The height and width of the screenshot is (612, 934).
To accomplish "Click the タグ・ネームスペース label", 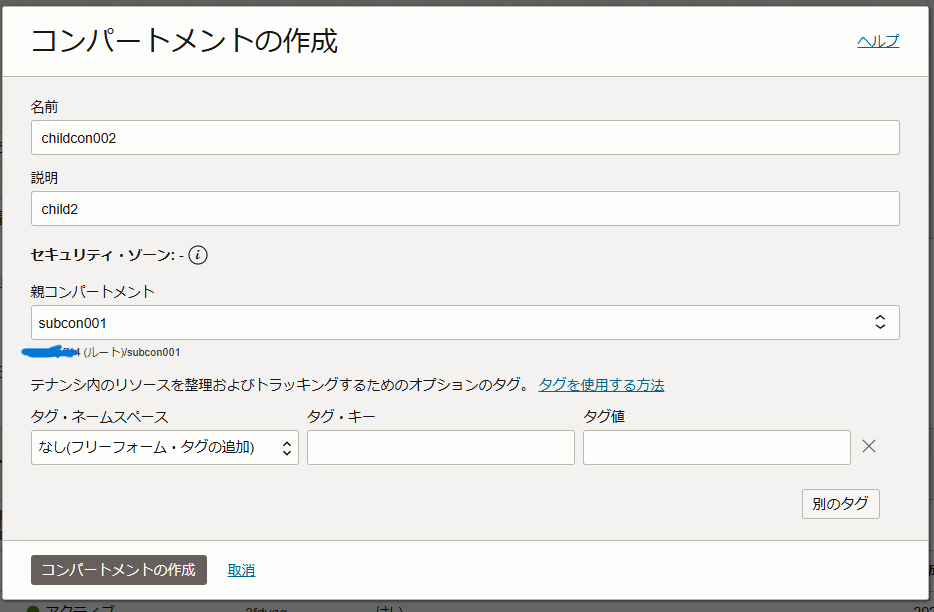I will point(99,417).
